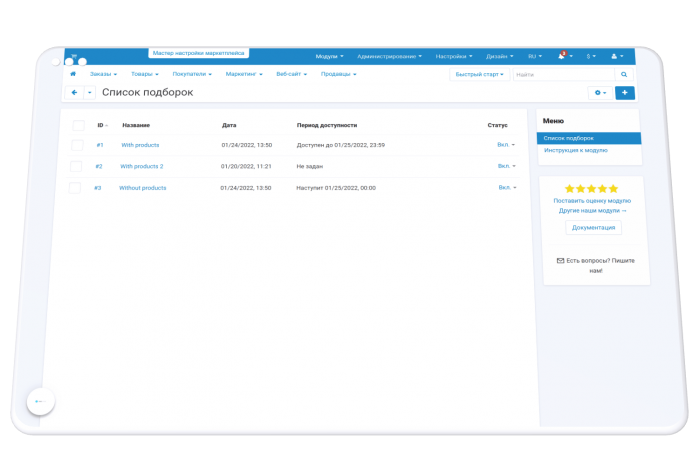Screen dimensions: 700x466
Task: Open the With products 2 collection link
Action: pyautogui.click(x=142, y=166)
